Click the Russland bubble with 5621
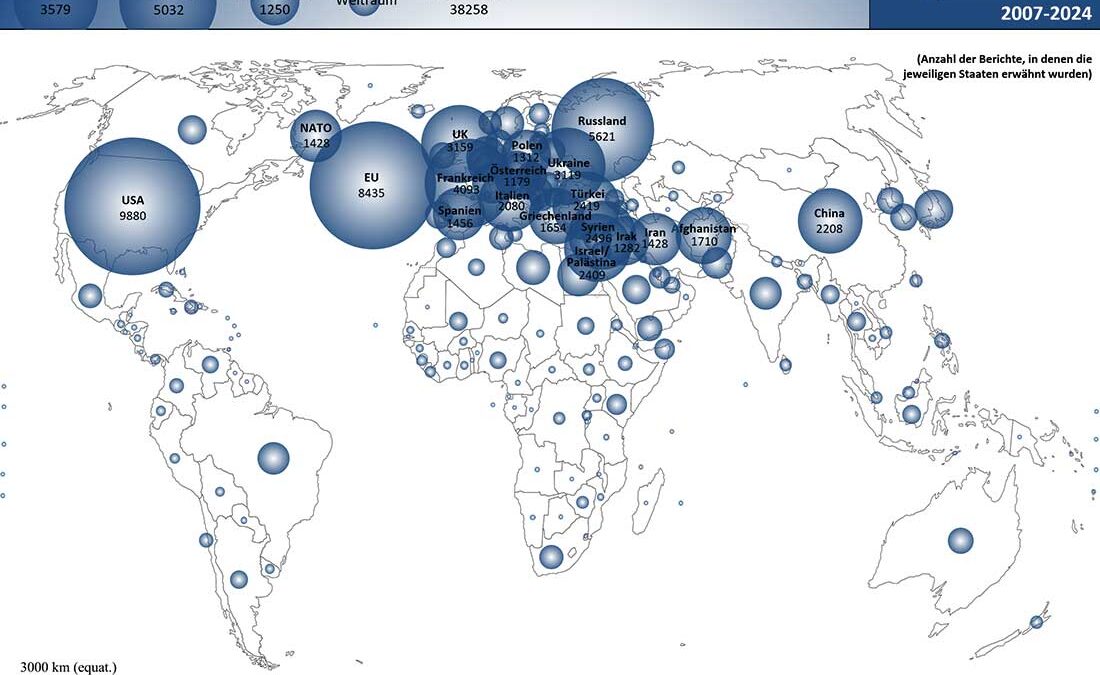This screenshot has height=675, width=1100. click(602, 128)
